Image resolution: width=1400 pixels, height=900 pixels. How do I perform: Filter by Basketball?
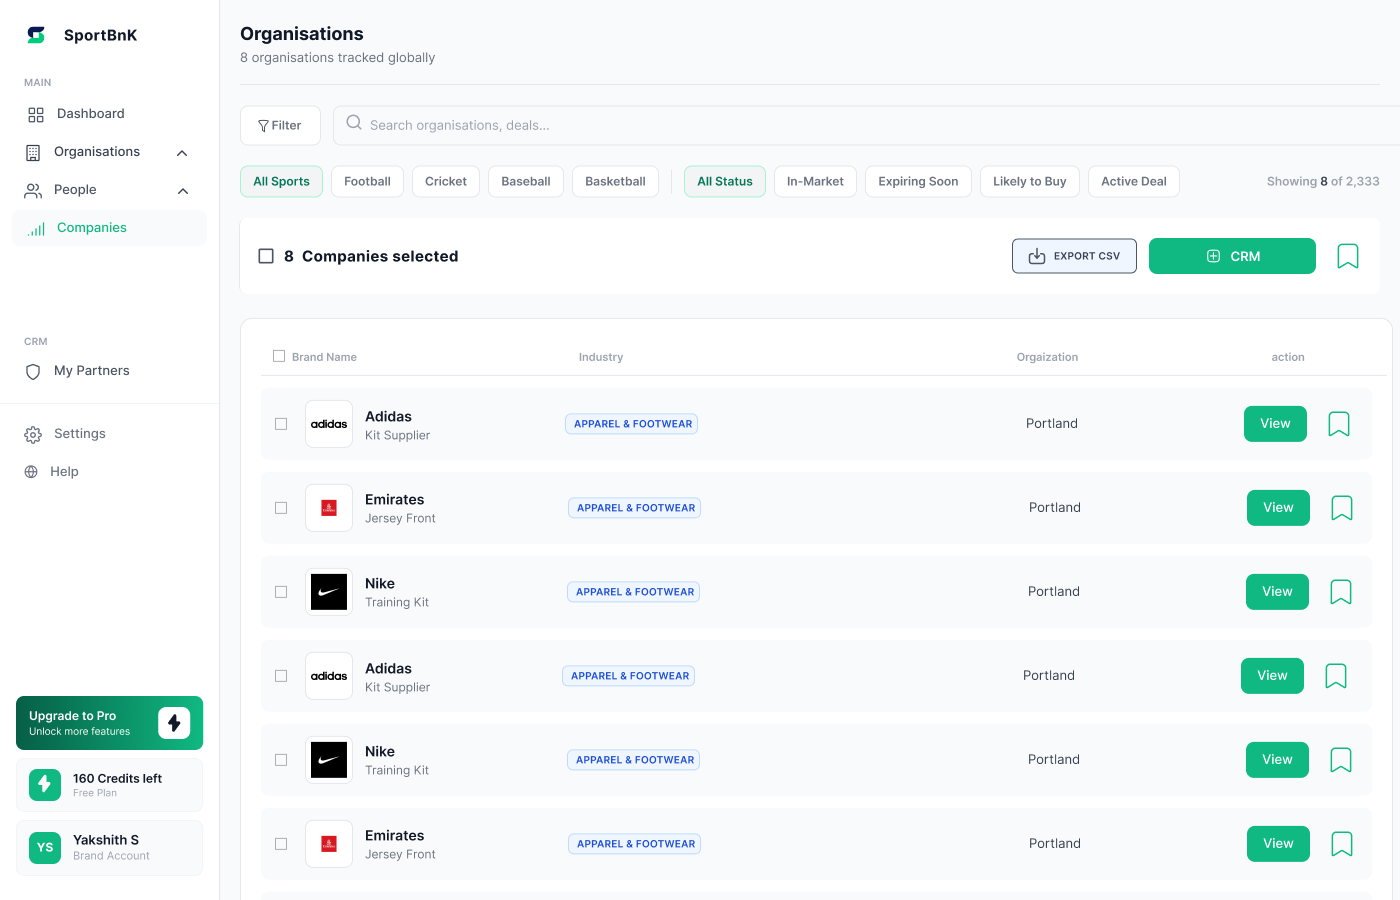(x=615, y=181)
